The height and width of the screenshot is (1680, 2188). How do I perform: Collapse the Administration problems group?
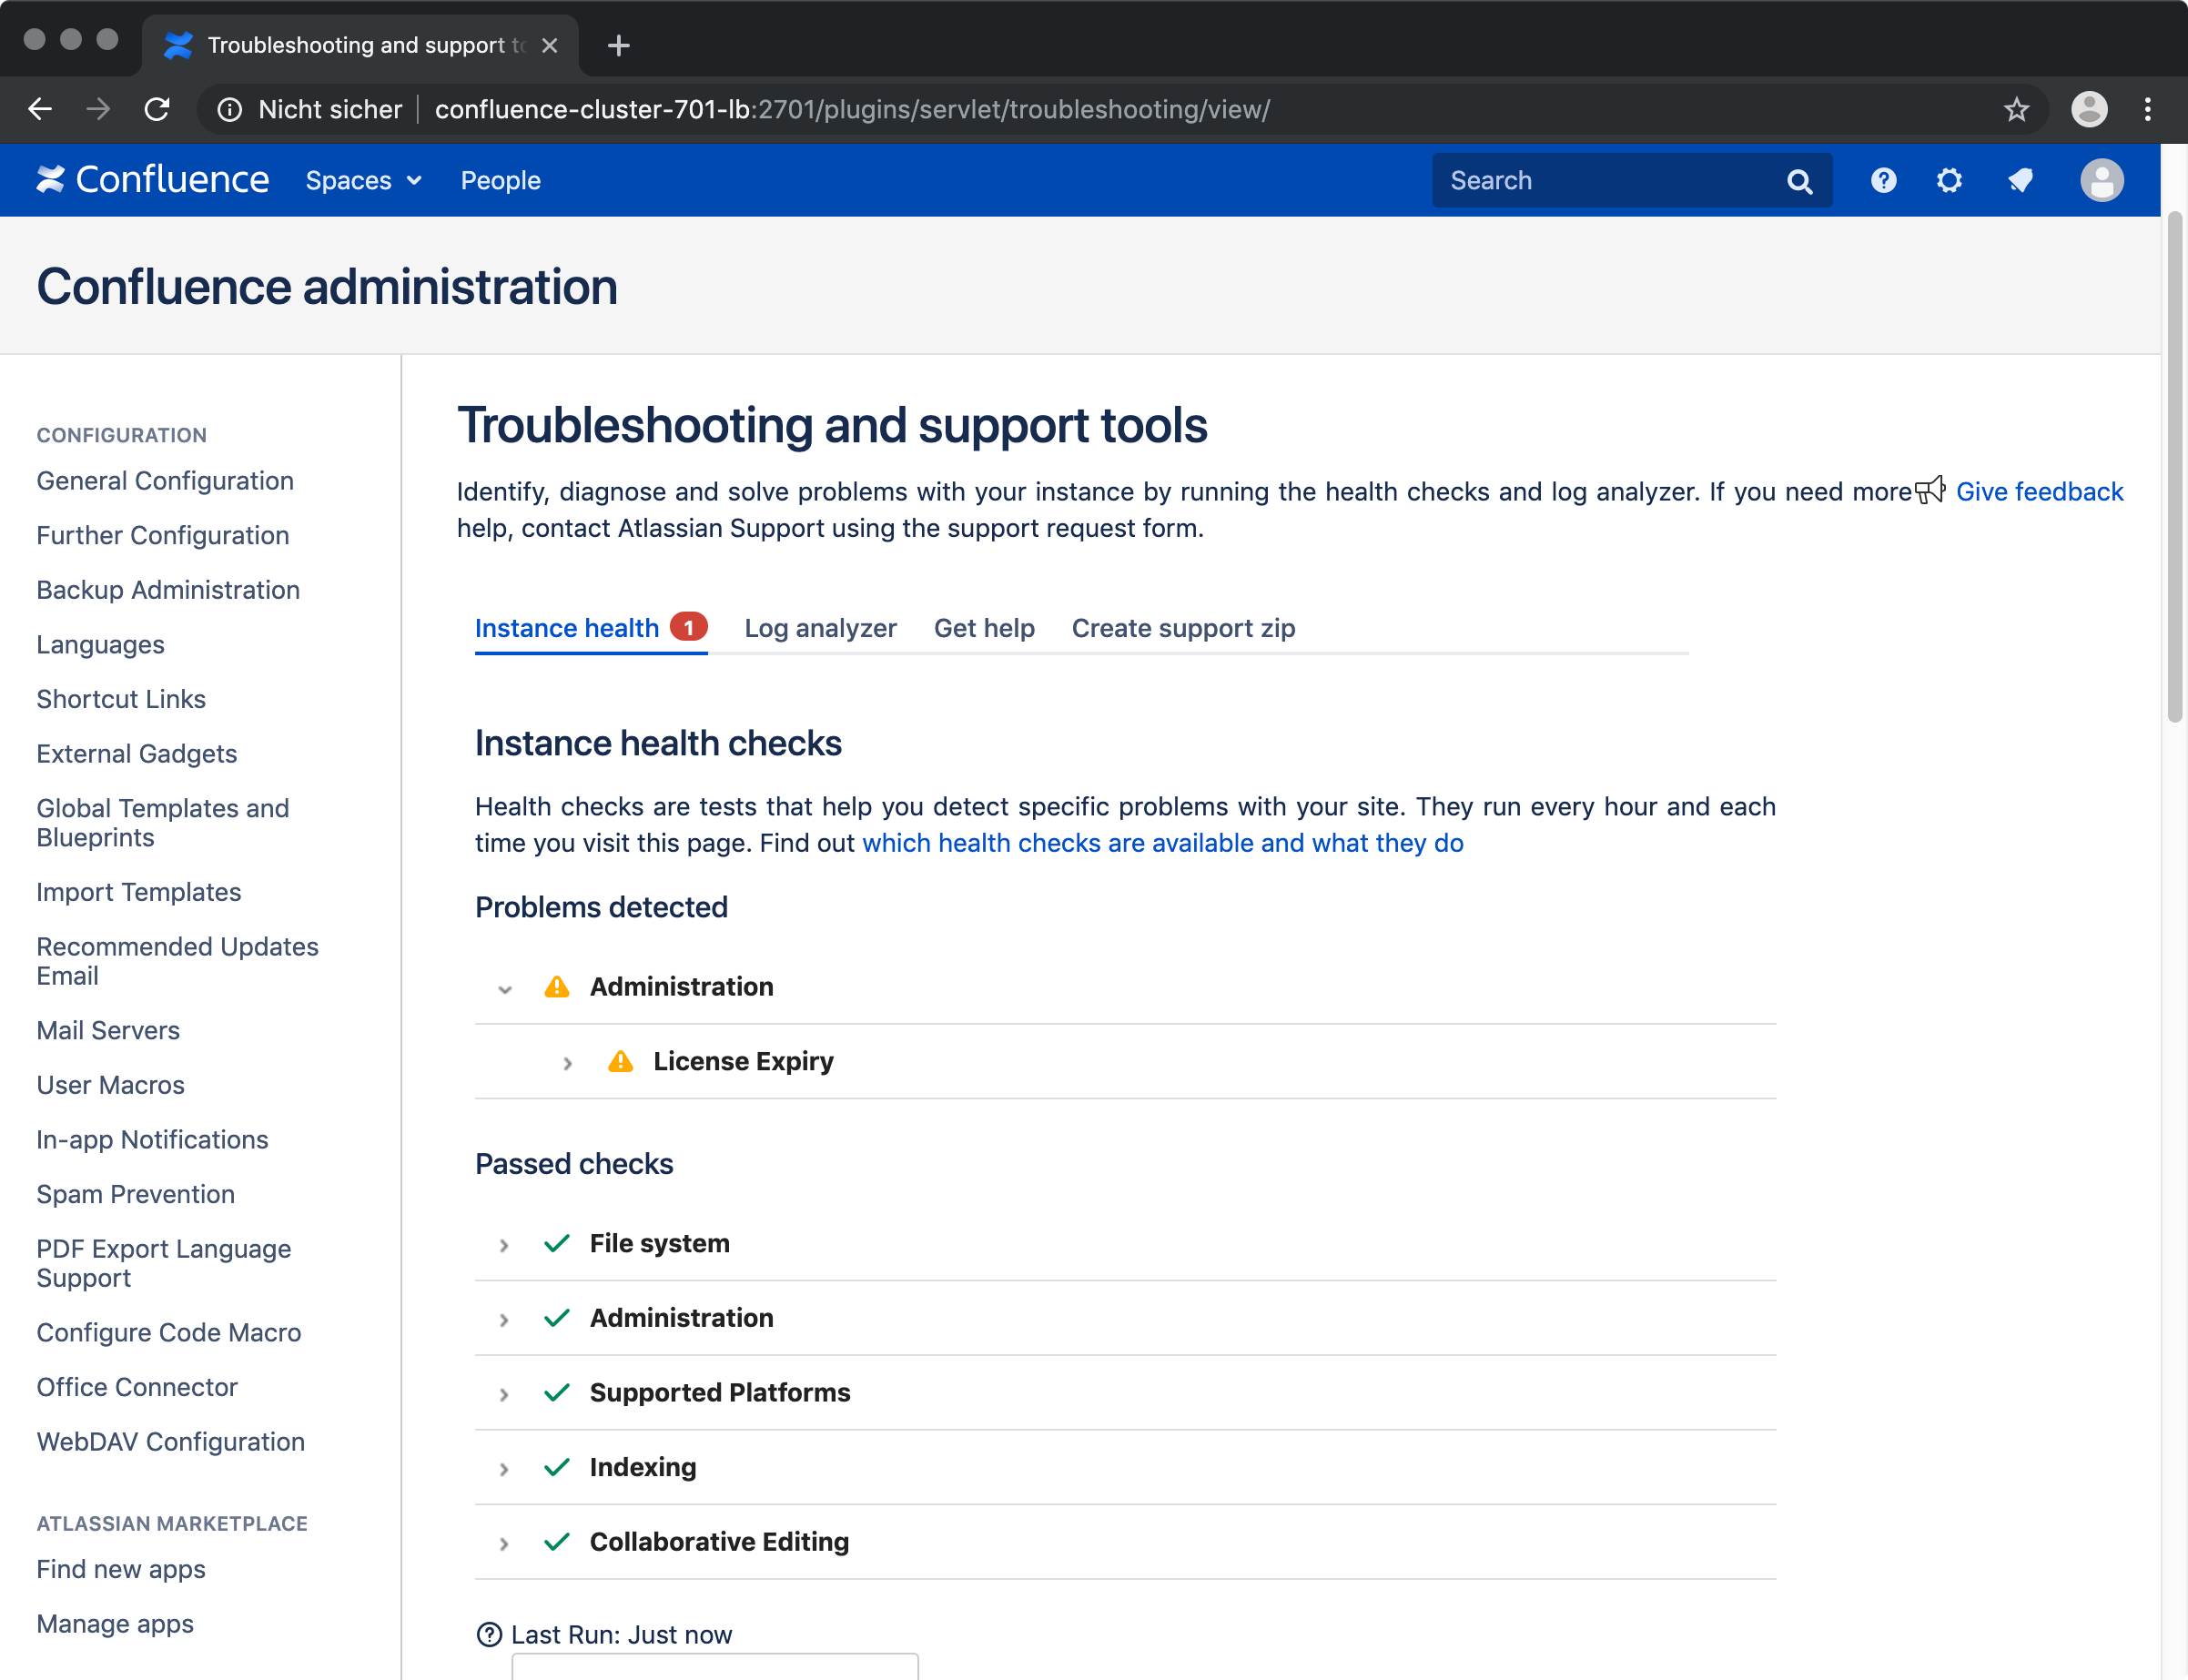pyautogui.click(x=505, y=989)
